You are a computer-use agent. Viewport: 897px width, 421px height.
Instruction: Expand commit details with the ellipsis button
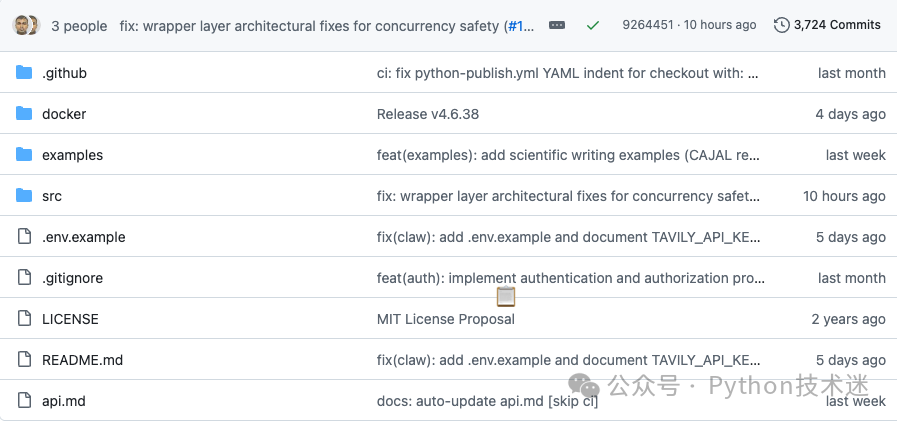[557, 25]
